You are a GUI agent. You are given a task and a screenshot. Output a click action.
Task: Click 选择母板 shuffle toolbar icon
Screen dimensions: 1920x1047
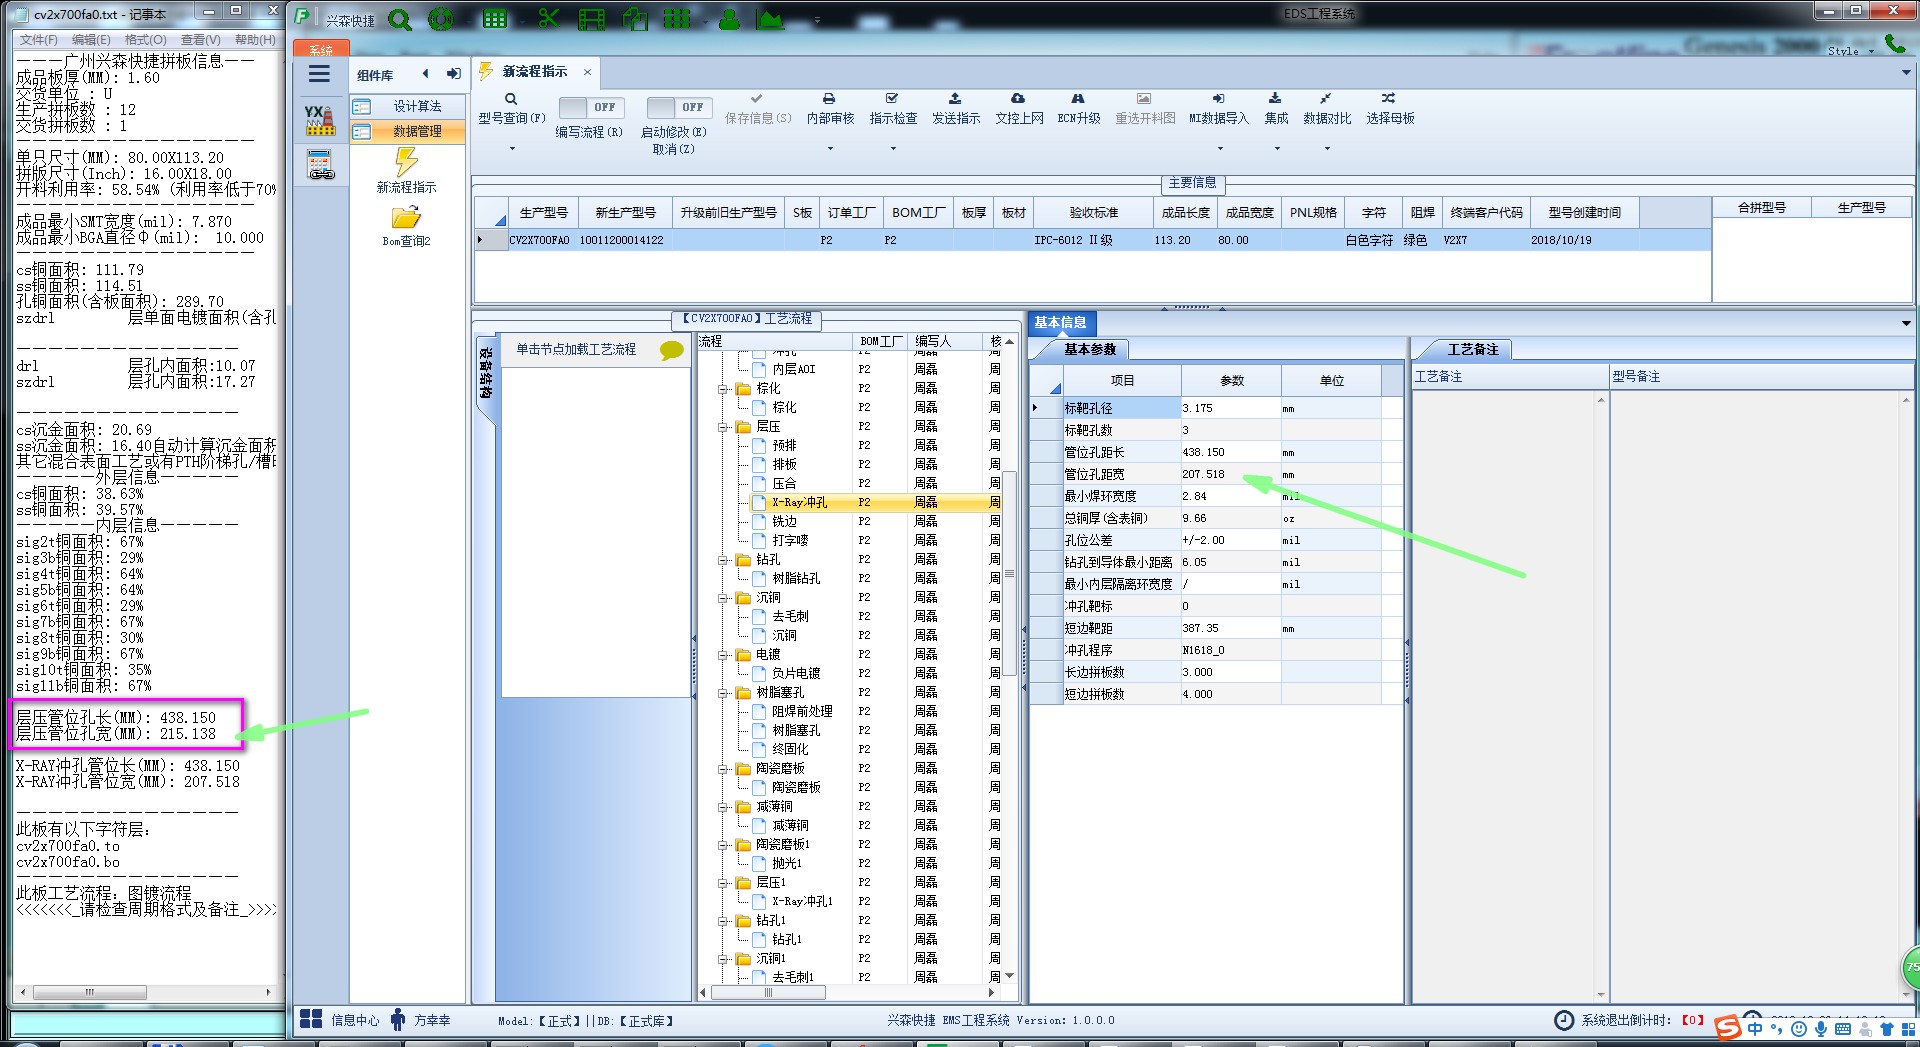click(x=1389, y=99)
